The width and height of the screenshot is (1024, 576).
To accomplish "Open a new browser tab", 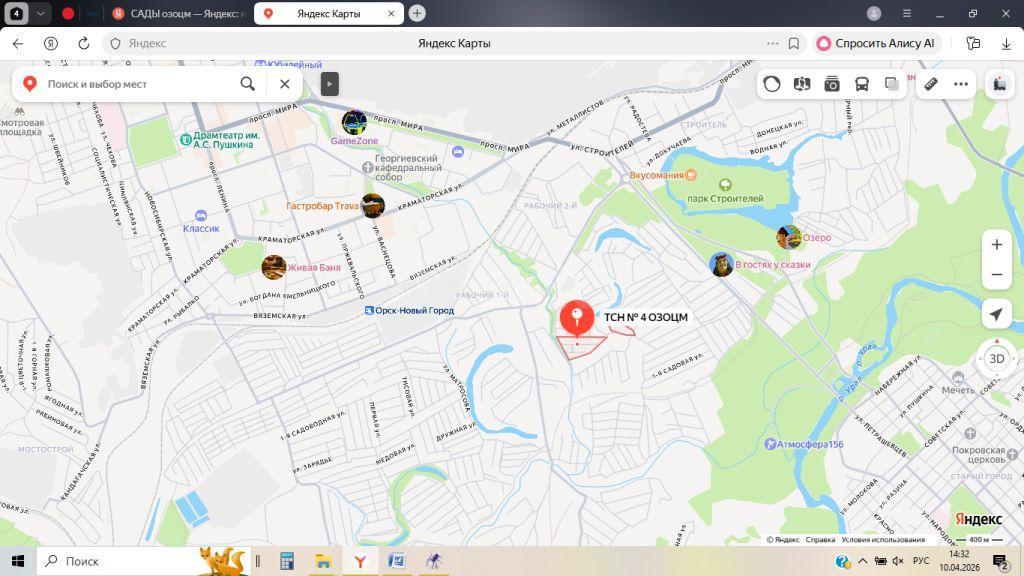I will tap(417, 13).
